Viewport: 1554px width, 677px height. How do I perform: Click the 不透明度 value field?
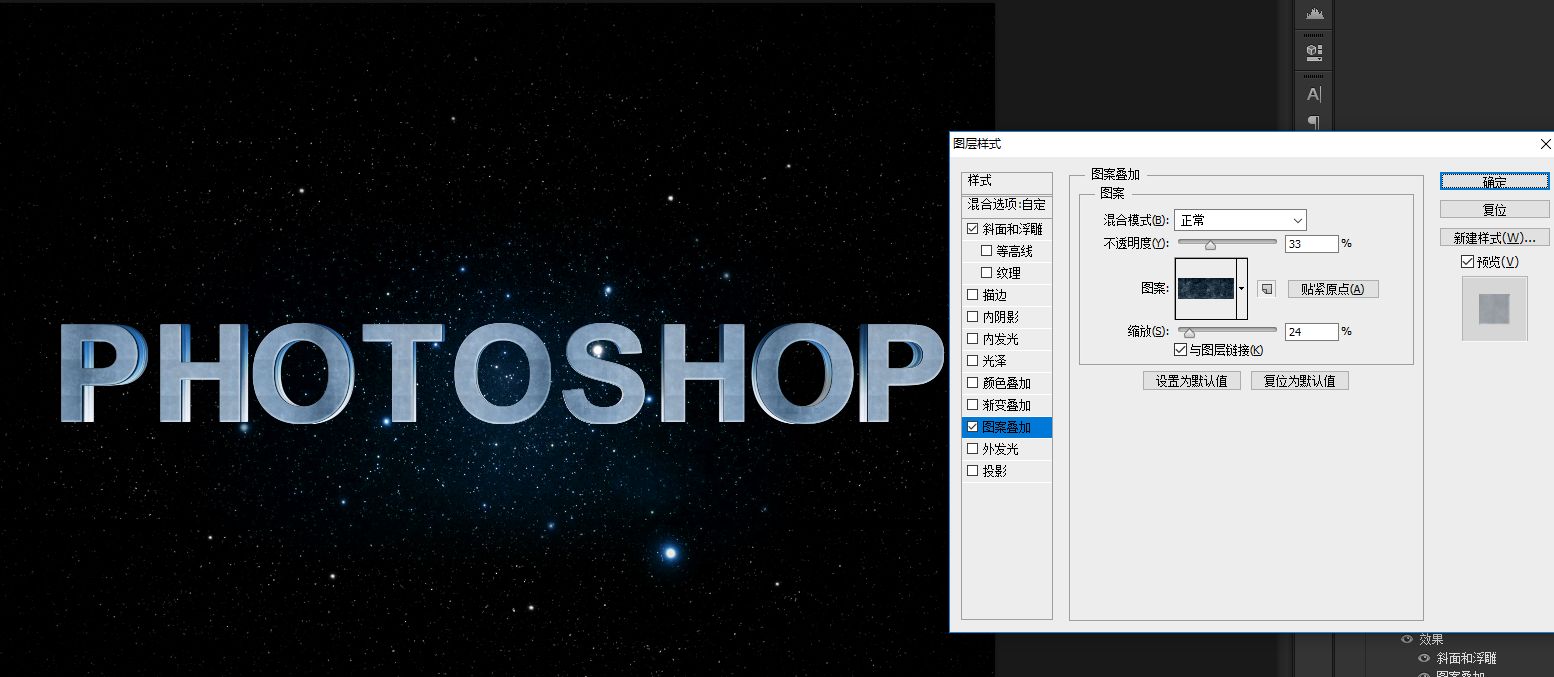[x=1311, y=244]
